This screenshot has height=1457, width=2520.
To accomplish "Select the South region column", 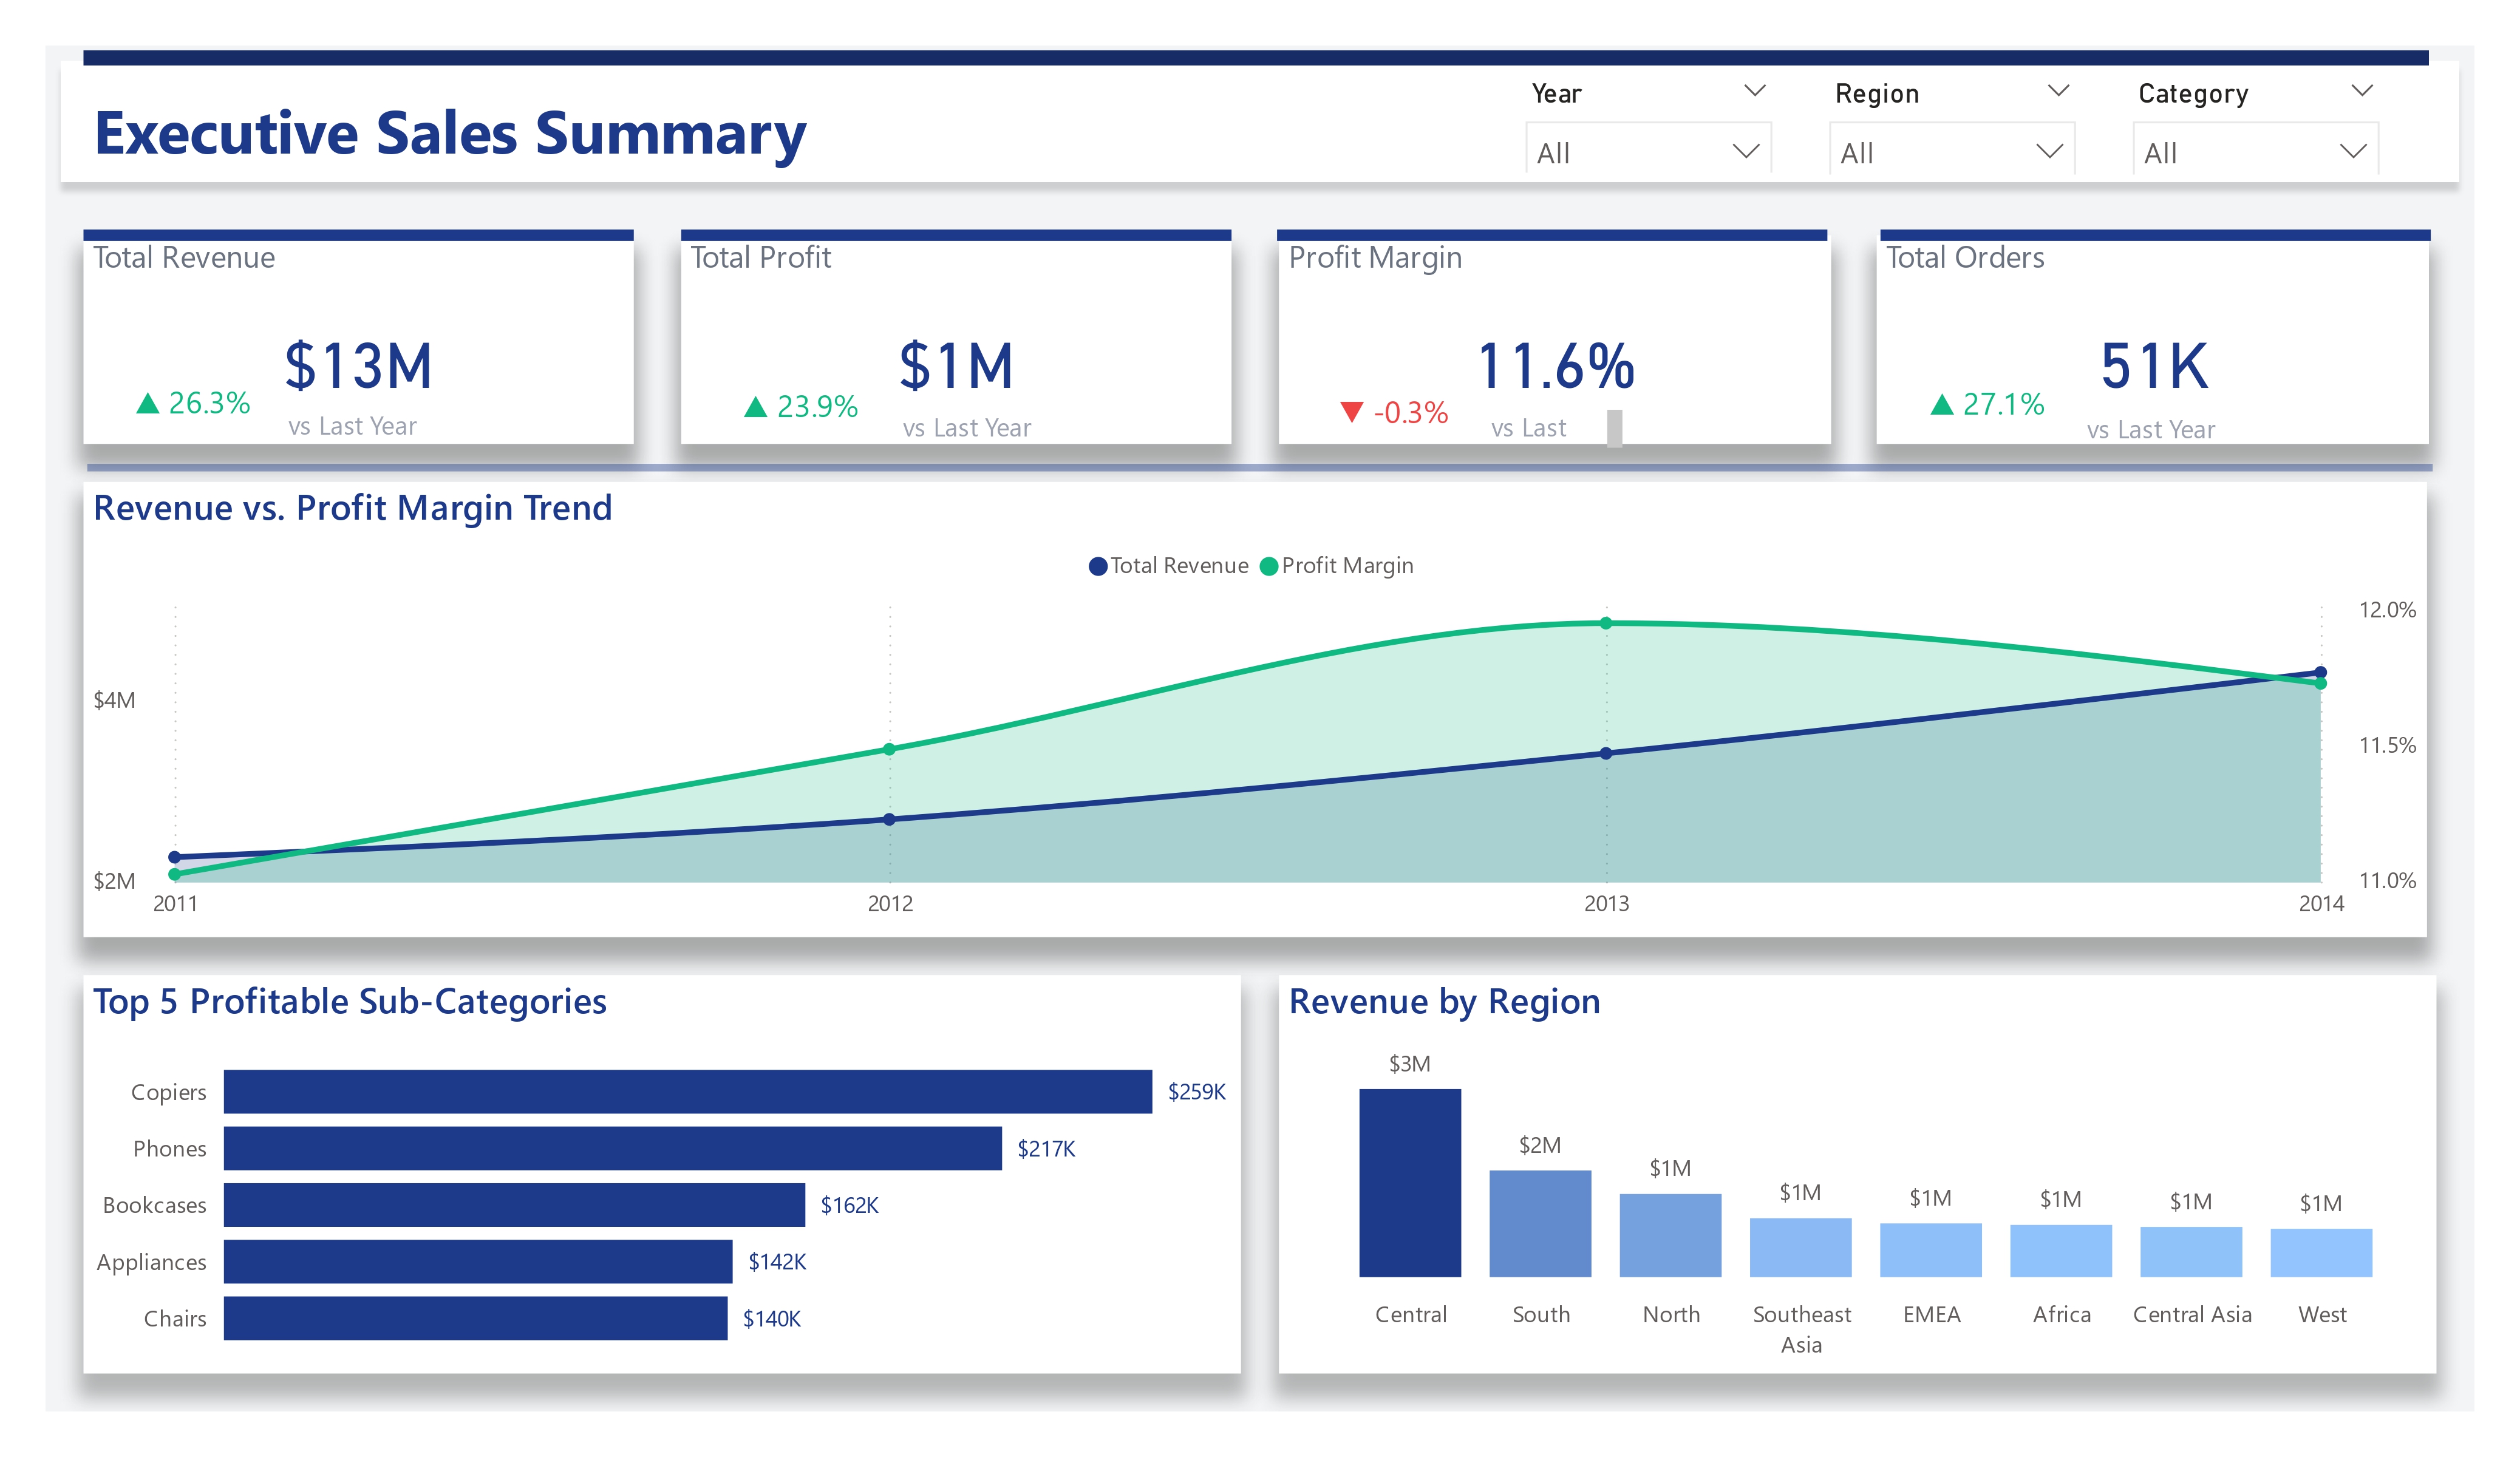I will point(1540,1223).
